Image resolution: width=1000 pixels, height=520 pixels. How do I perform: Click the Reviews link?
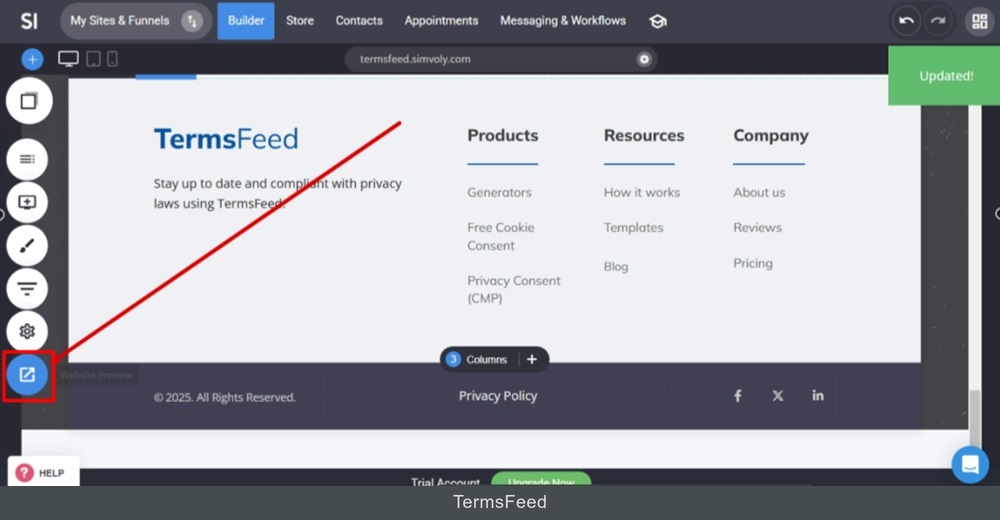[x=757, y=227]
